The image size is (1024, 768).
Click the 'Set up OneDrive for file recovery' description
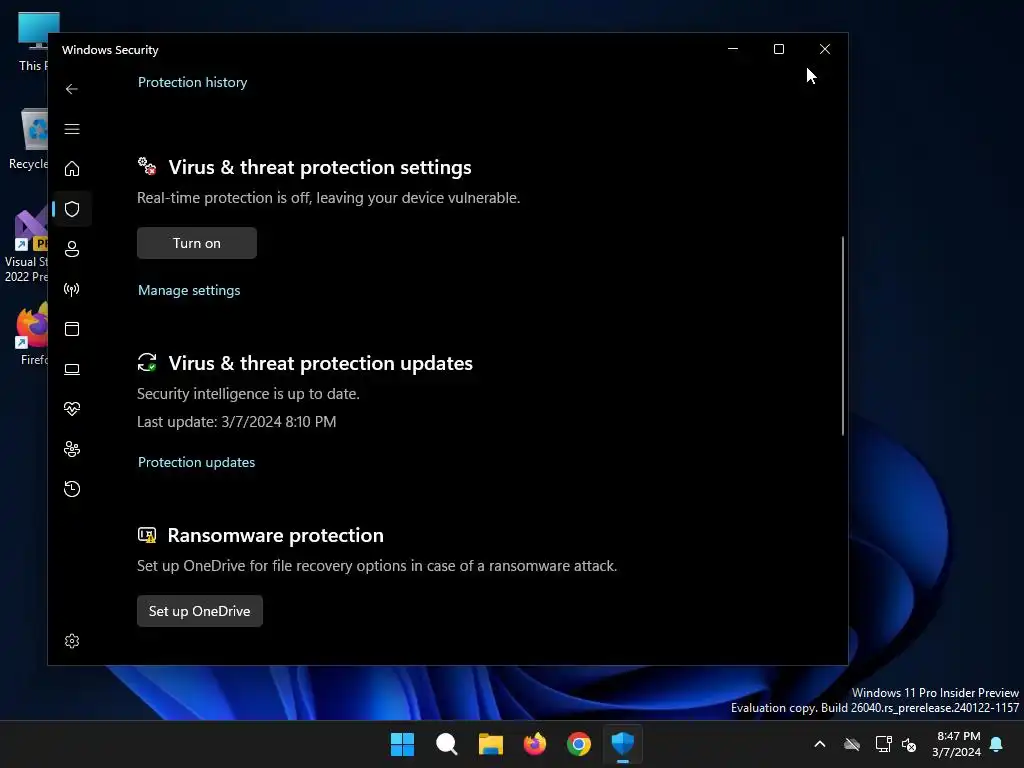[377, 566]
